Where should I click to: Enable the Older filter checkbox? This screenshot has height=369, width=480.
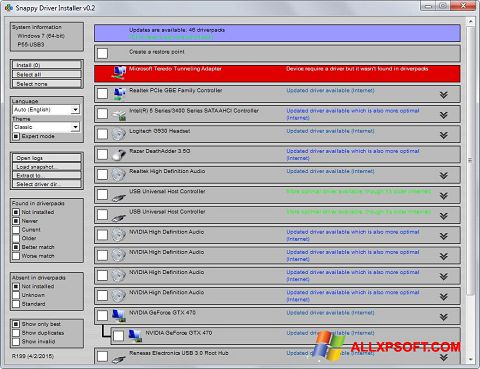coord(16,238)
